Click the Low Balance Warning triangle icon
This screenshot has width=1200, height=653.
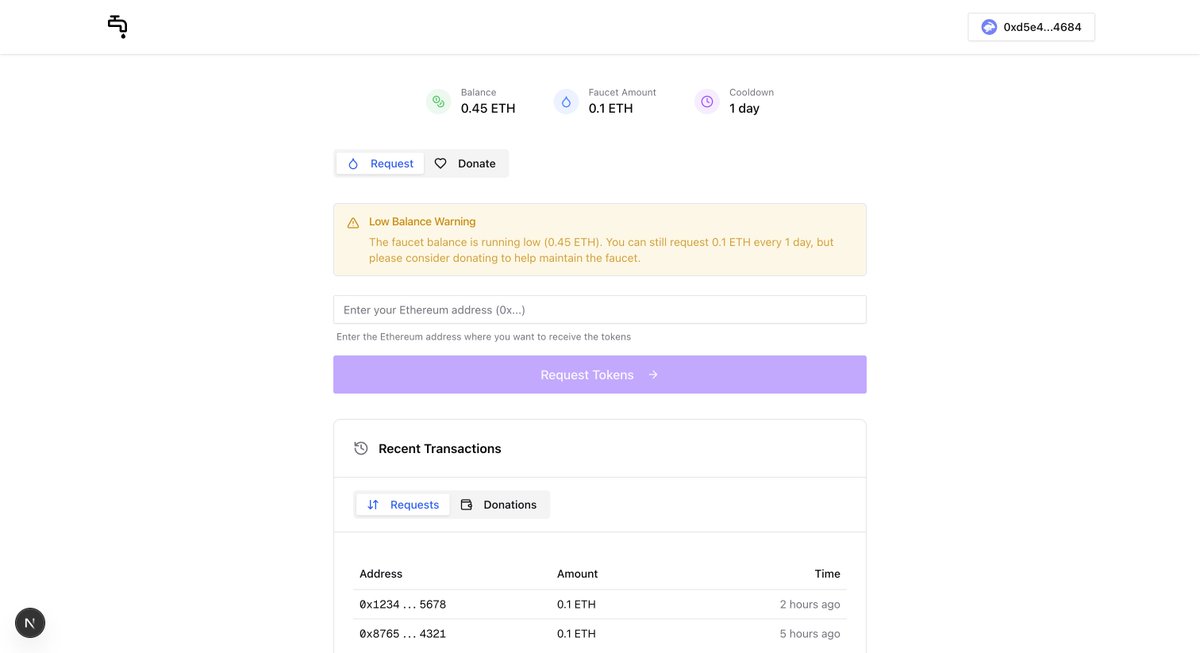(x=353, y=223)
